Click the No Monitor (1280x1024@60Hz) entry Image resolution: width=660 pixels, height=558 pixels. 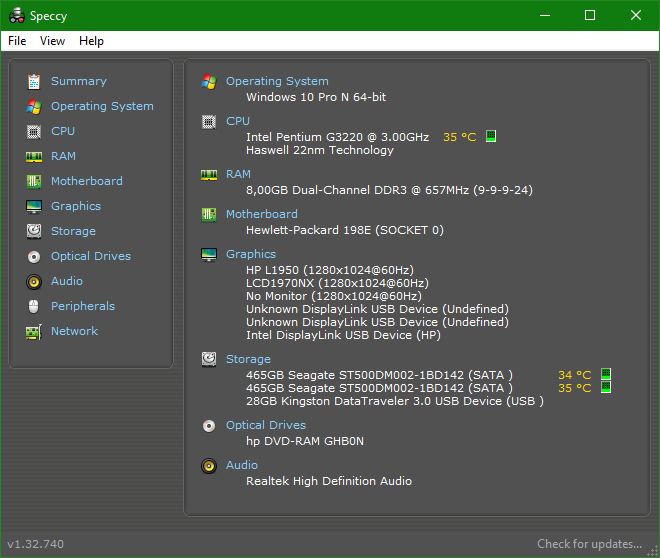coord(334,296)
